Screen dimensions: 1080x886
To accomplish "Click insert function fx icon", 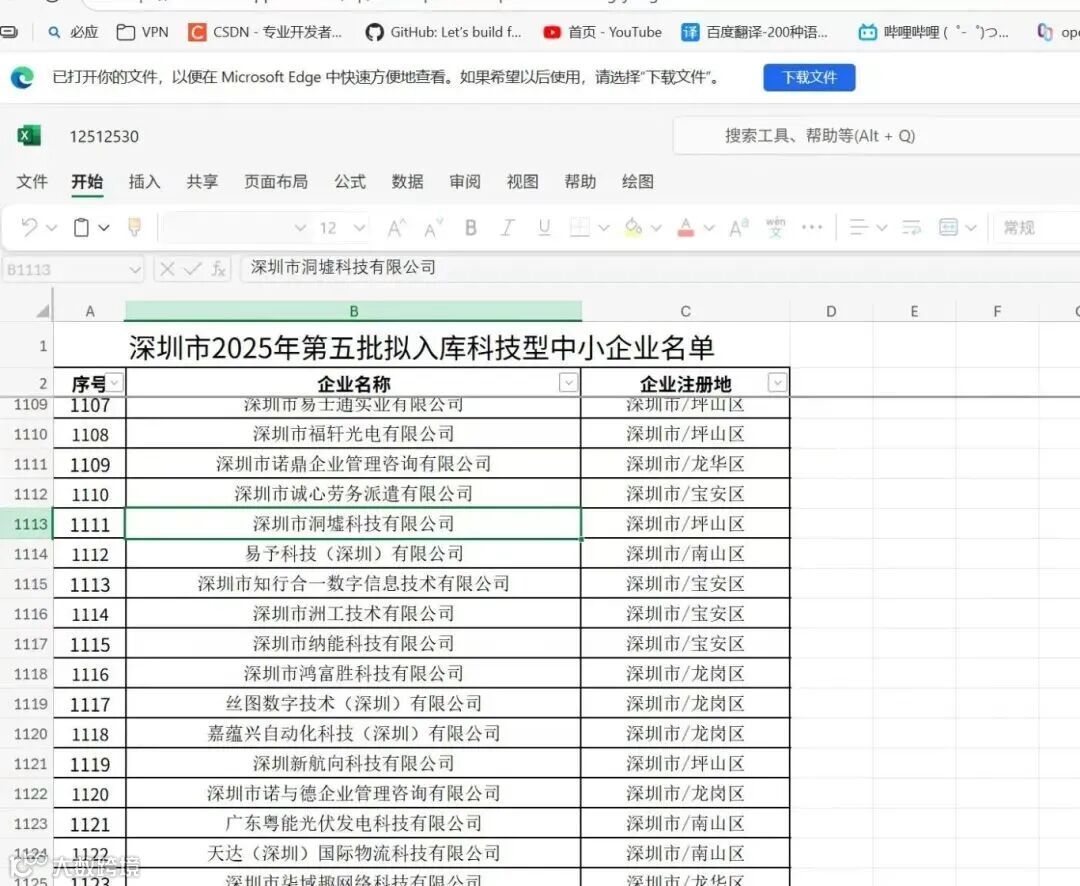I will (x=219, y=269).
